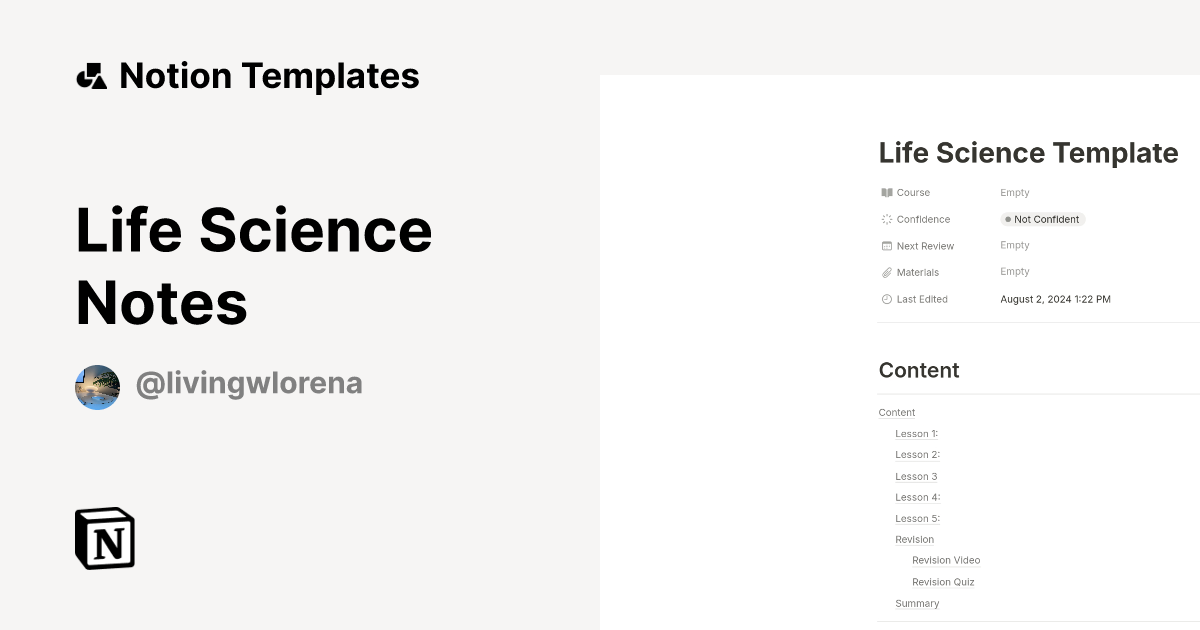This screenshot has height=630, width=1200.
Task: Click the Materials Empty value field
Action: (x=1014, y=272)
